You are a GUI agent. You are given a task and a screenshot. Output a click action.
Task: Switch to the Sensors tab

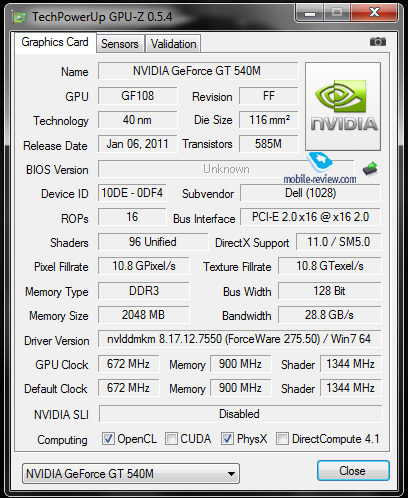pos(120,44)
